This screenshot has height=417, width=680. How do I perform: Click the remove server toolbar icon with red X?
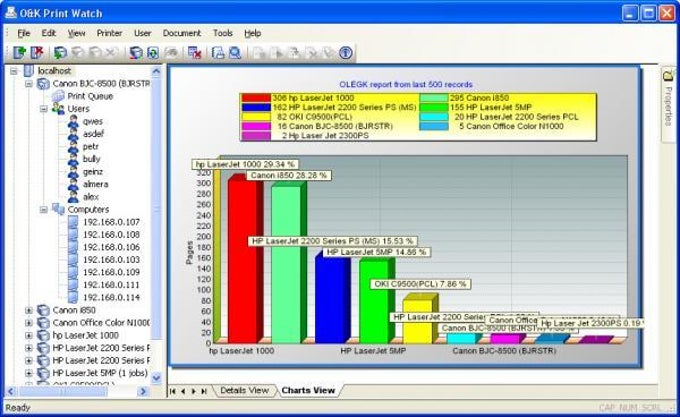[37, 53]
